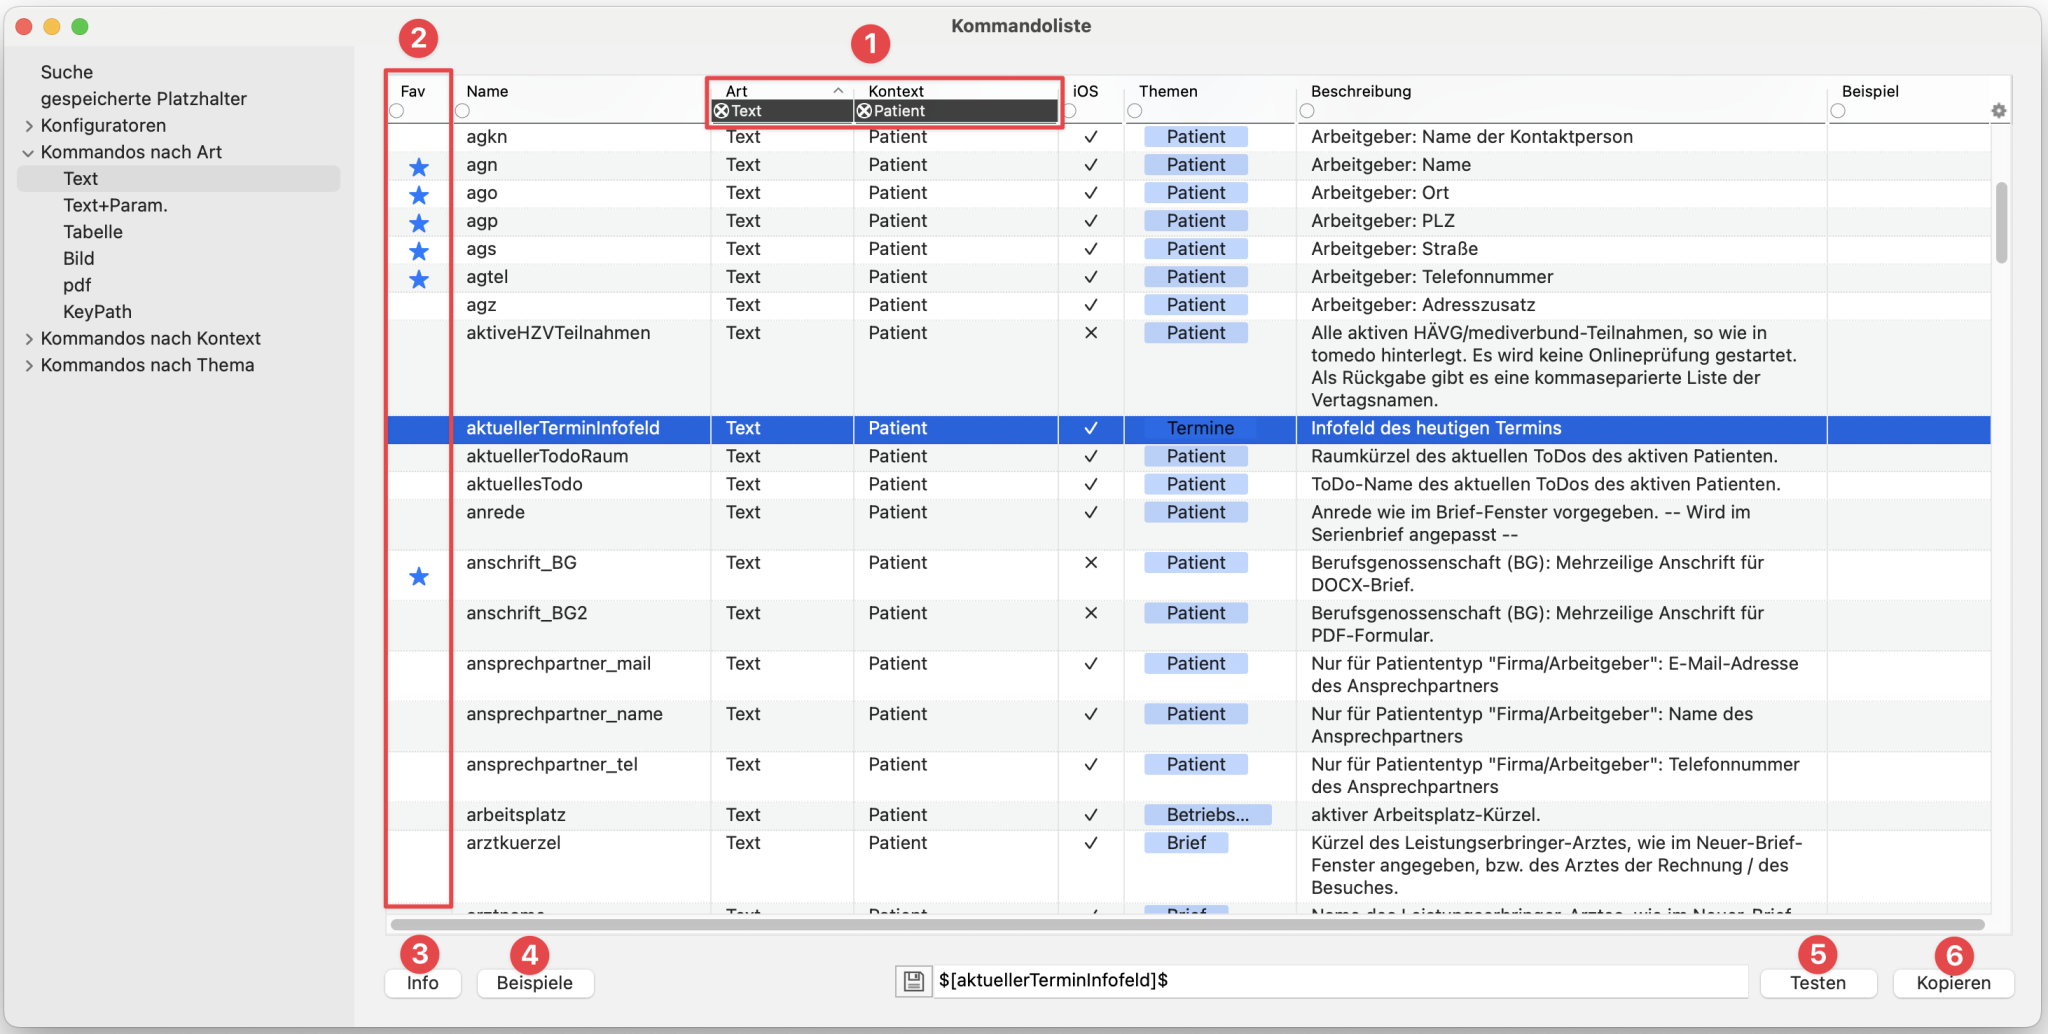Expand Kommandos nach Kontext section
Image resolution: width=2048 pixels, height=1034 pixels.
point(29,339)
